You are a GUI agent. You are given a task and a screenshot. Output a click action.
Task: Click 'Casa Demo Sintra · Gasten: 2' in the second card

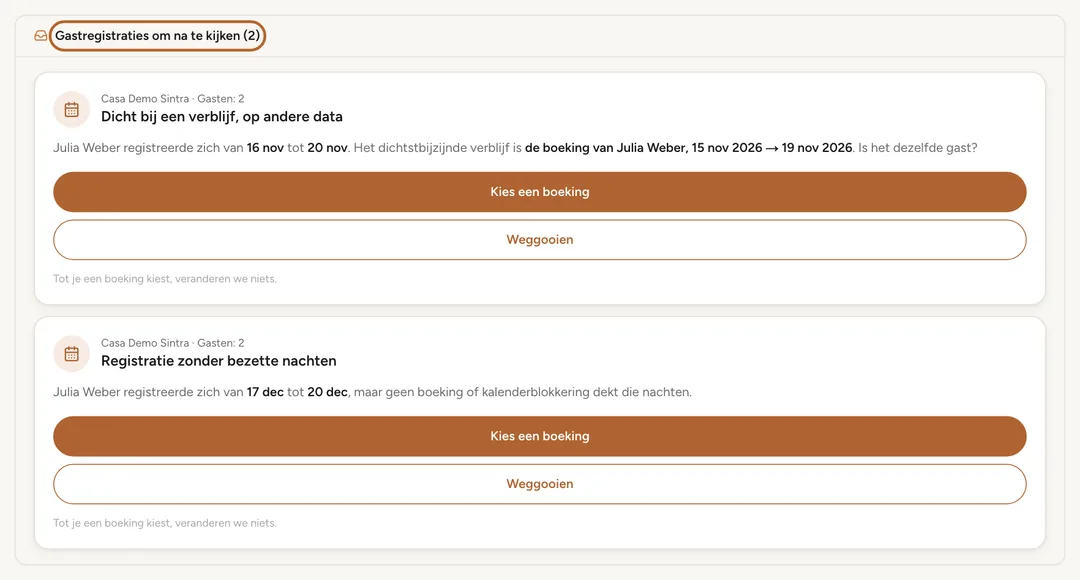tap(172, 343)
